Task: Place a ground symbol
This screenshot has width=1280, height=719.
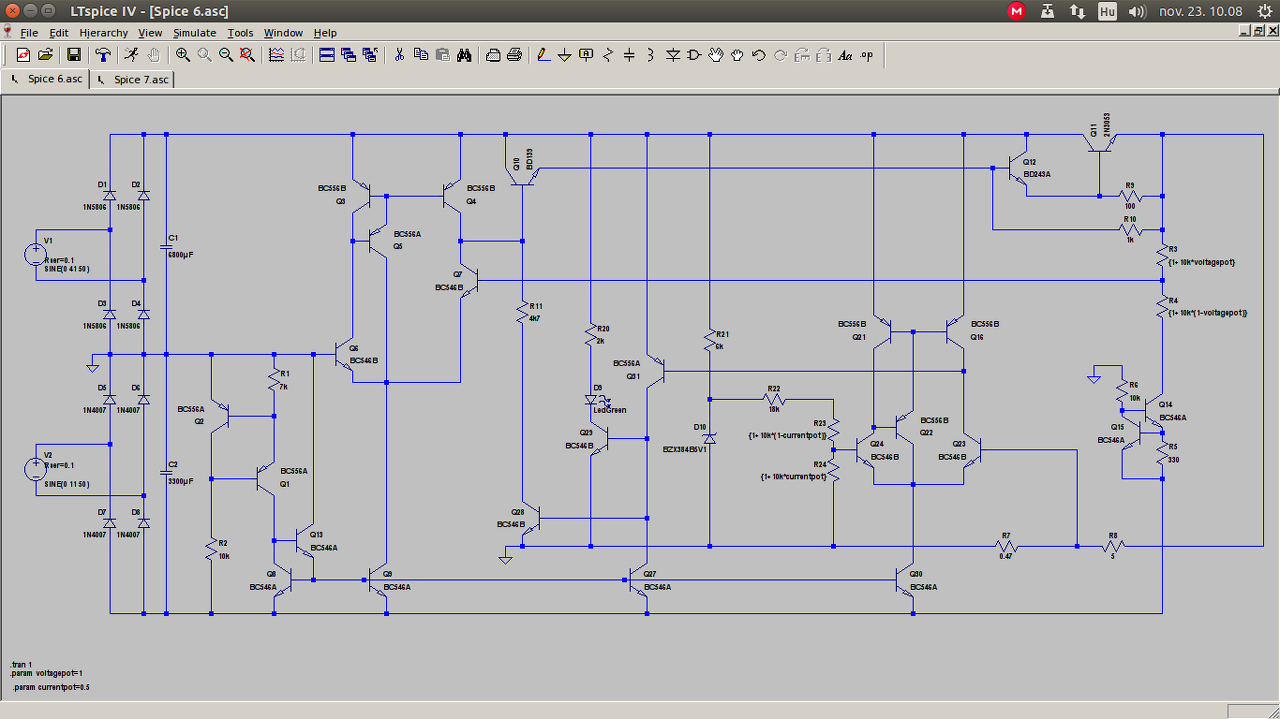Action: pos(565,55)
